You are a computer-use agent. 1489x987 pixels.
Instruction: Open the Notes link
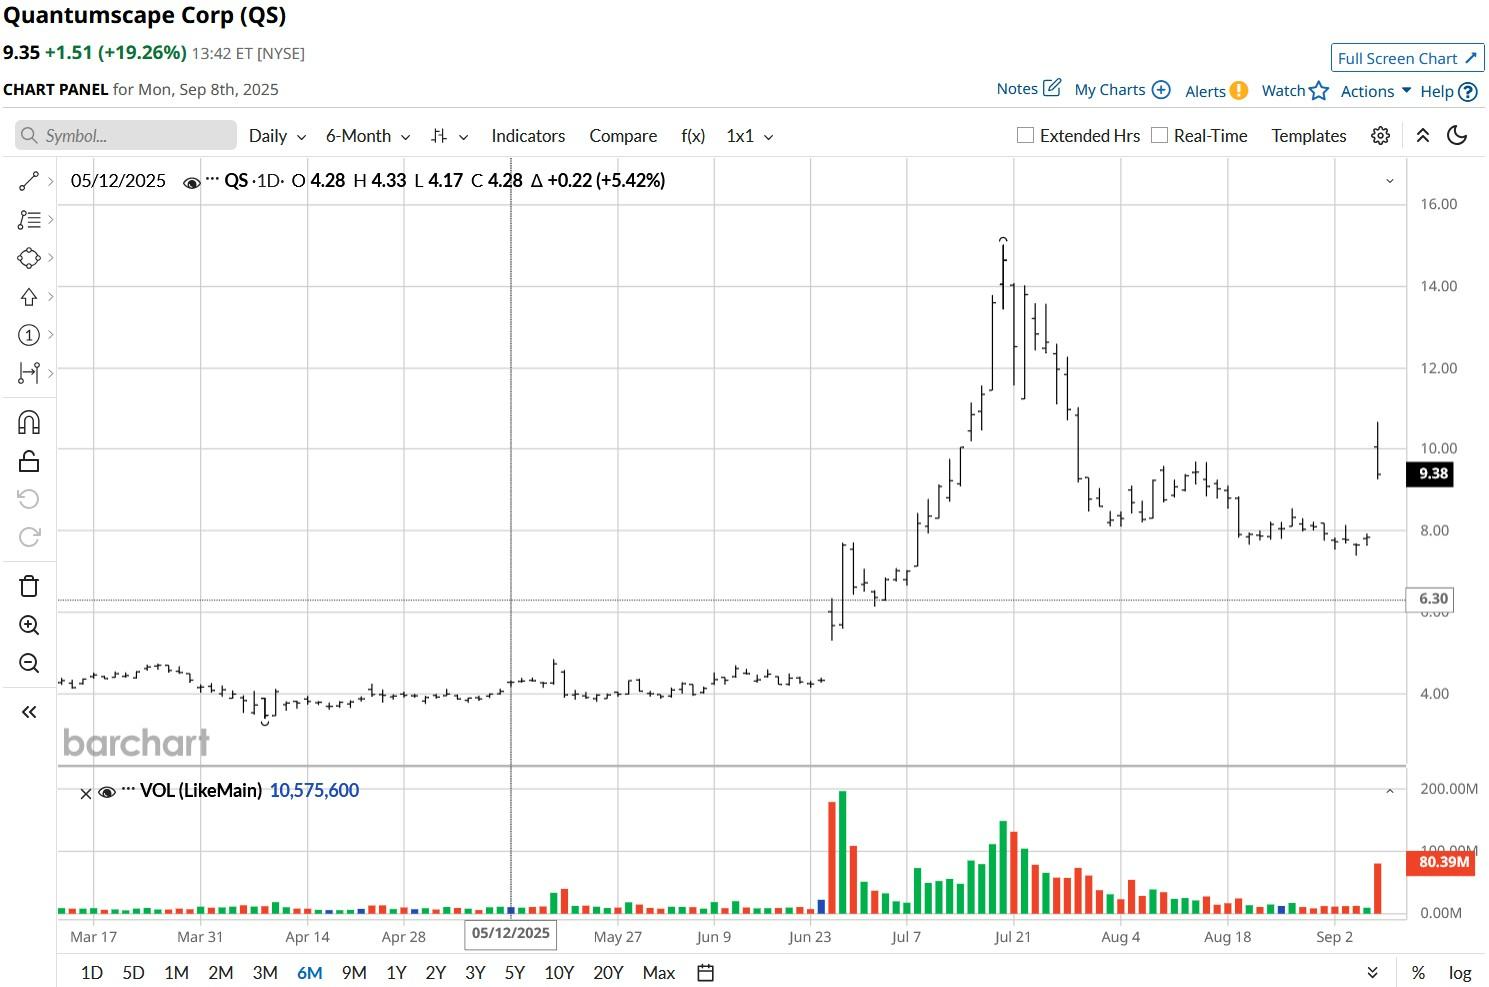pyautogui.click(x=1028, y=89)
